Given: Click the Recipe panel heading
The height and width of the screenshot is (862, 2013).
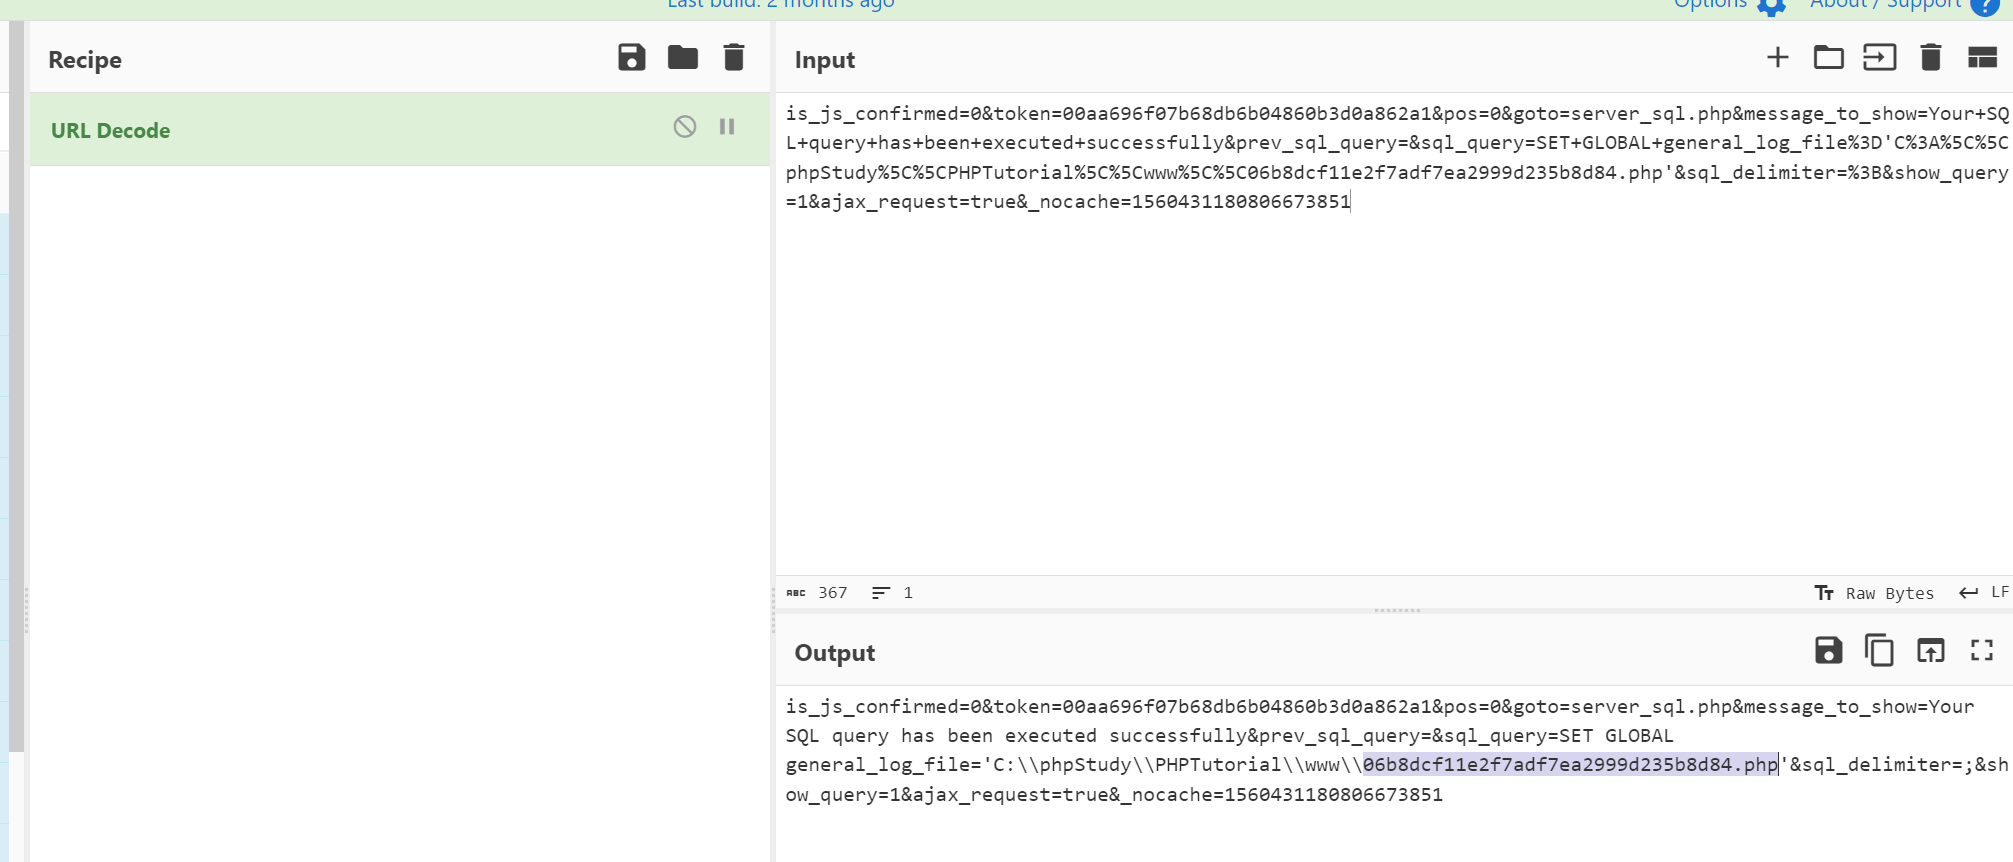Looking at the screenshot, I should coord(85,60).
